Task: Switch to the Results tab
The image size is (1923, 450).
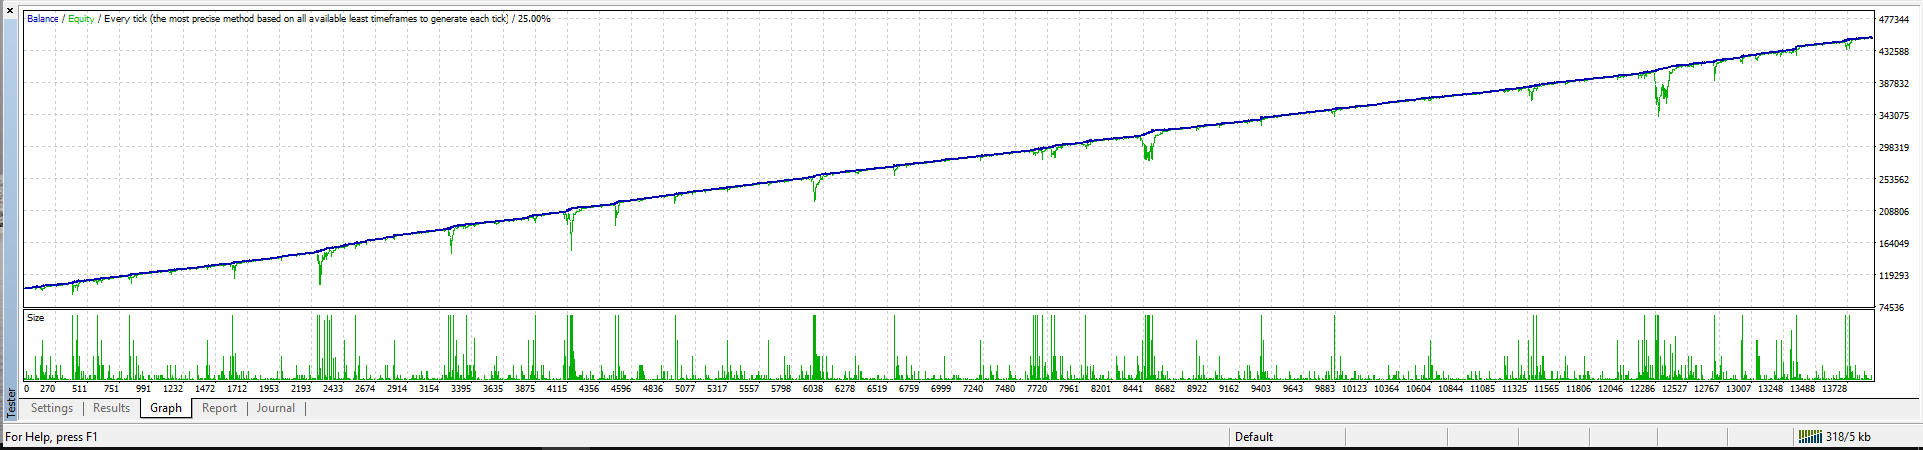Action: click(x=112, y=408)
